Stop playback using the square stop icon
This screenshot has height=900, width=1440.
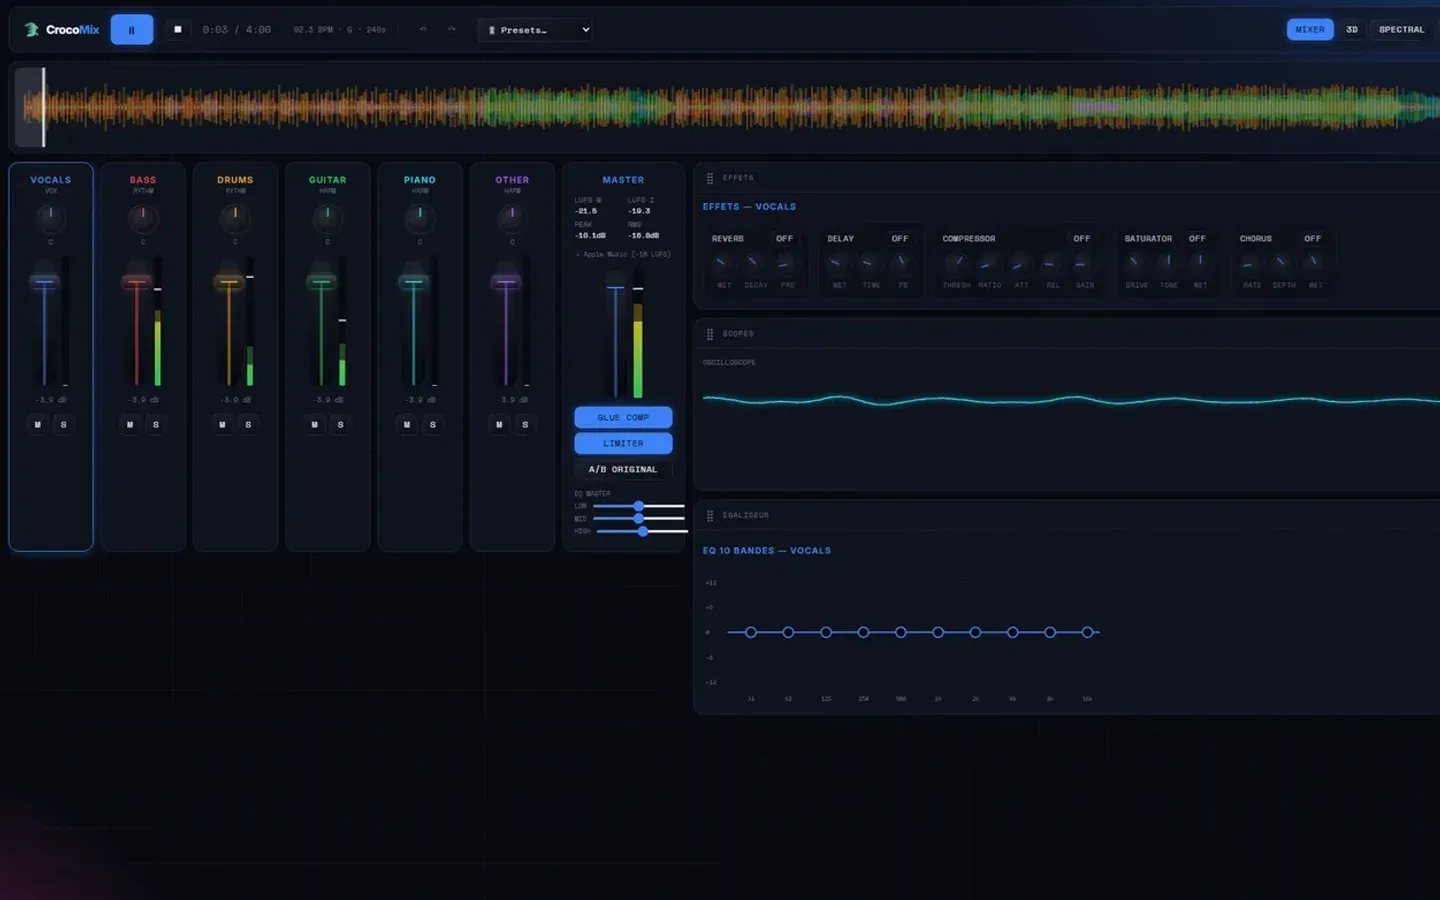pyautogui.click(x=177, y=30)
